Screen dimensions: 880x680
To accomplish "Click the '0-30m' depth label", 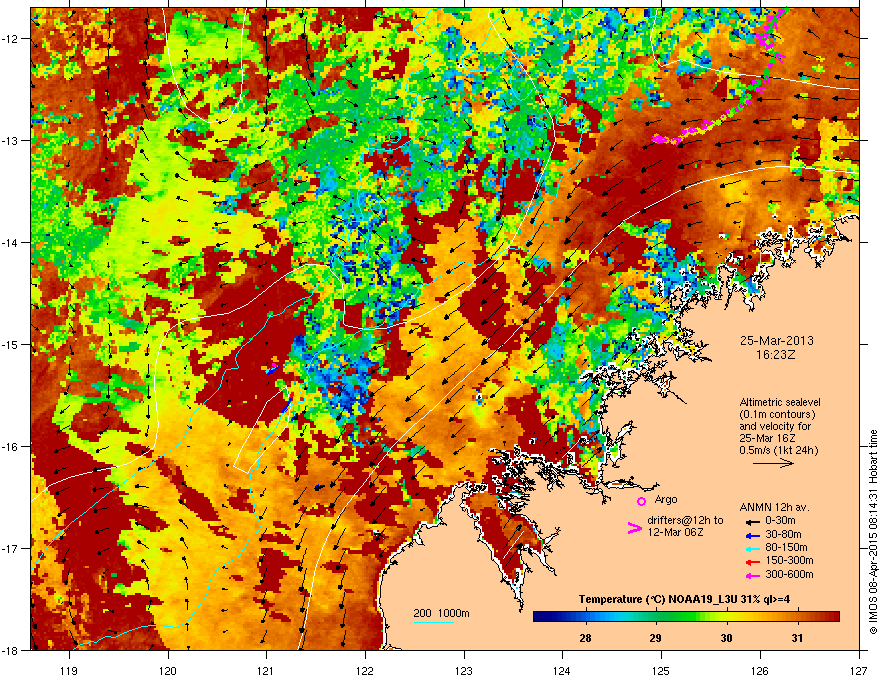I will (x=780, y=521).
